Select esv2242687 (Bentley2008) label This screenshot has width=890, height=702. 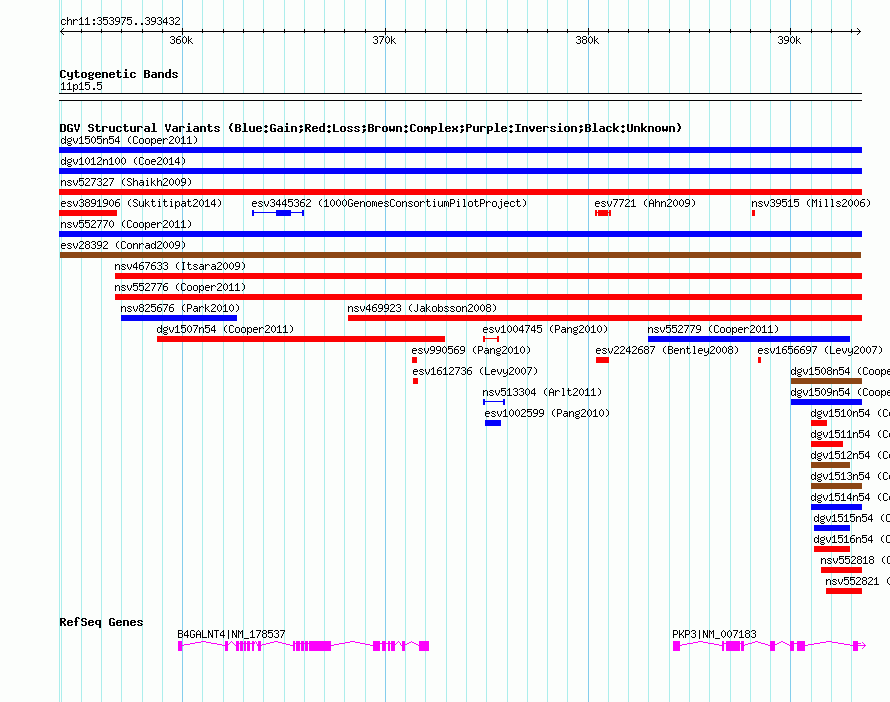(667, 350)
